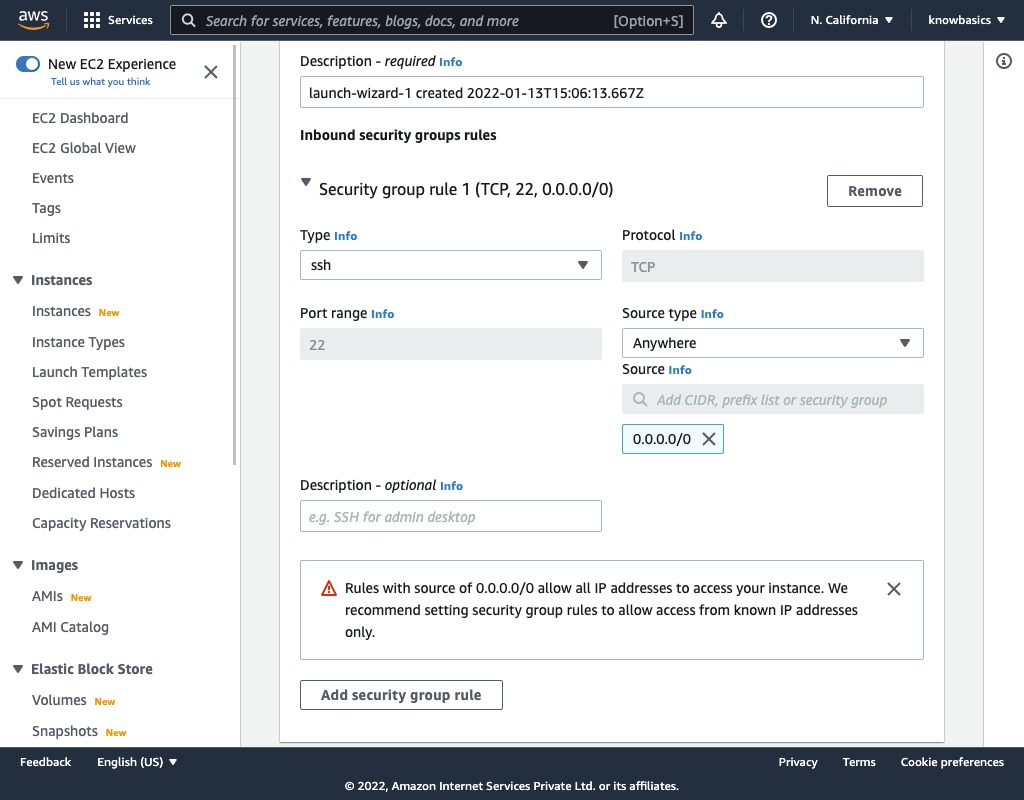Open the info panel icon at right edge
Screen dimensions: 1024x800
tap(1004, 61)
